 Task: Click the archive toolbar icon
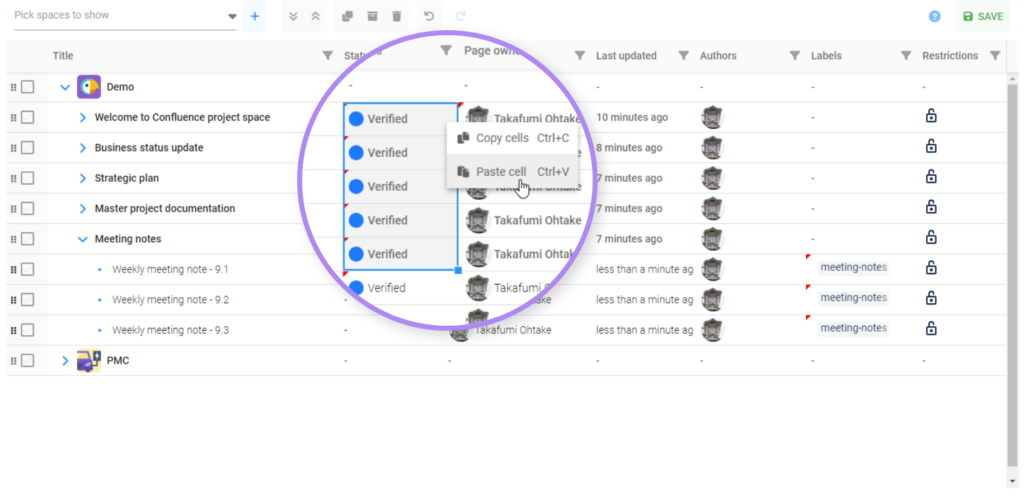372,16
